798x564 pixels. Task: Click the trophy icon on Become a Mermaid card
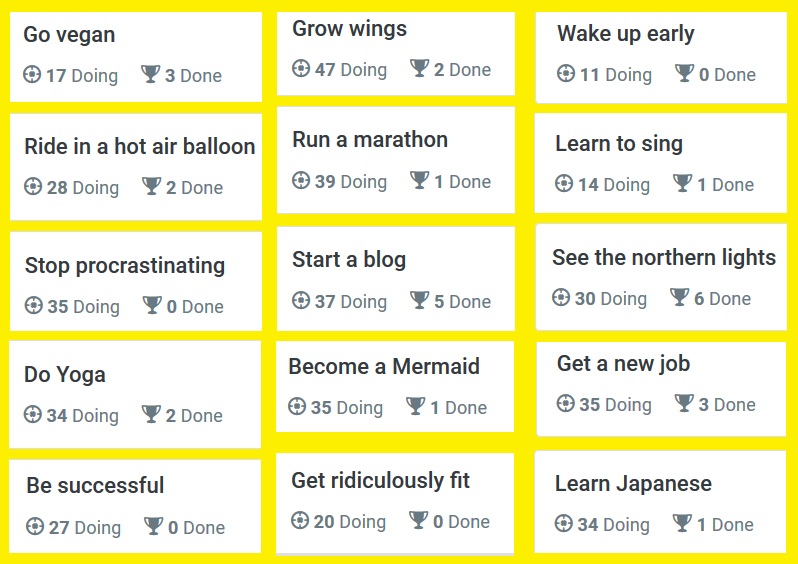(415, 406)
